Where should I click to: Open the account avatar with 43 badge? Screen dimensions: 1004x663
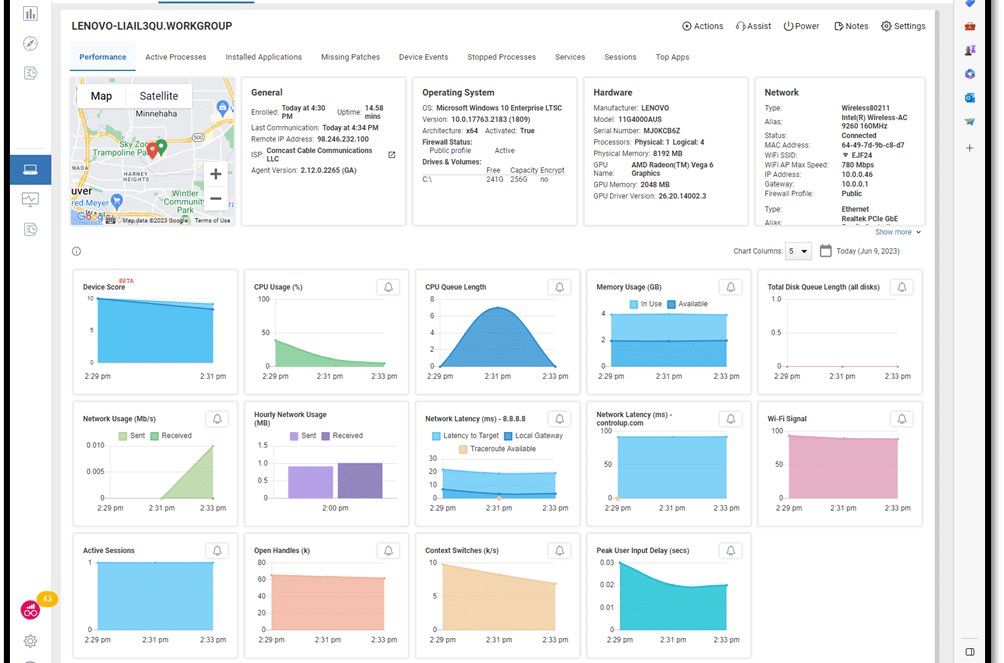pos(31,610)
